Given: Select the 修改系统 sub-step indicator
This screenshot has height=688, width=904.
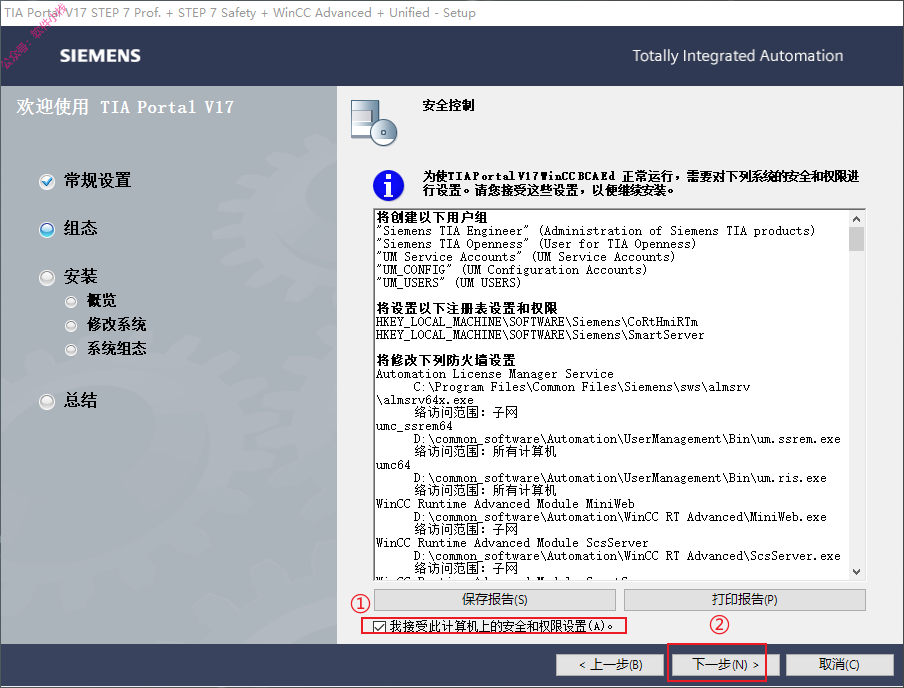Looking at the screenshot, I should pos(71,325).
